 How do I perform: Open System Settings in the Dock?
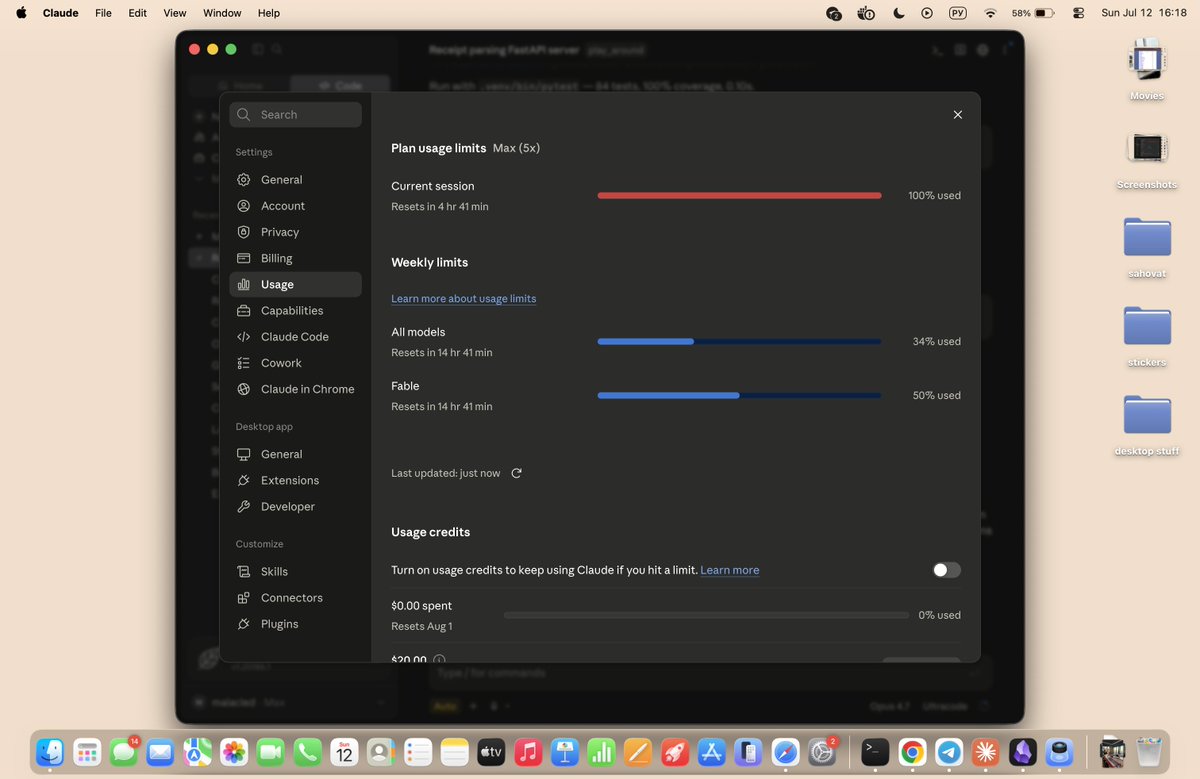tap(822, 752)
